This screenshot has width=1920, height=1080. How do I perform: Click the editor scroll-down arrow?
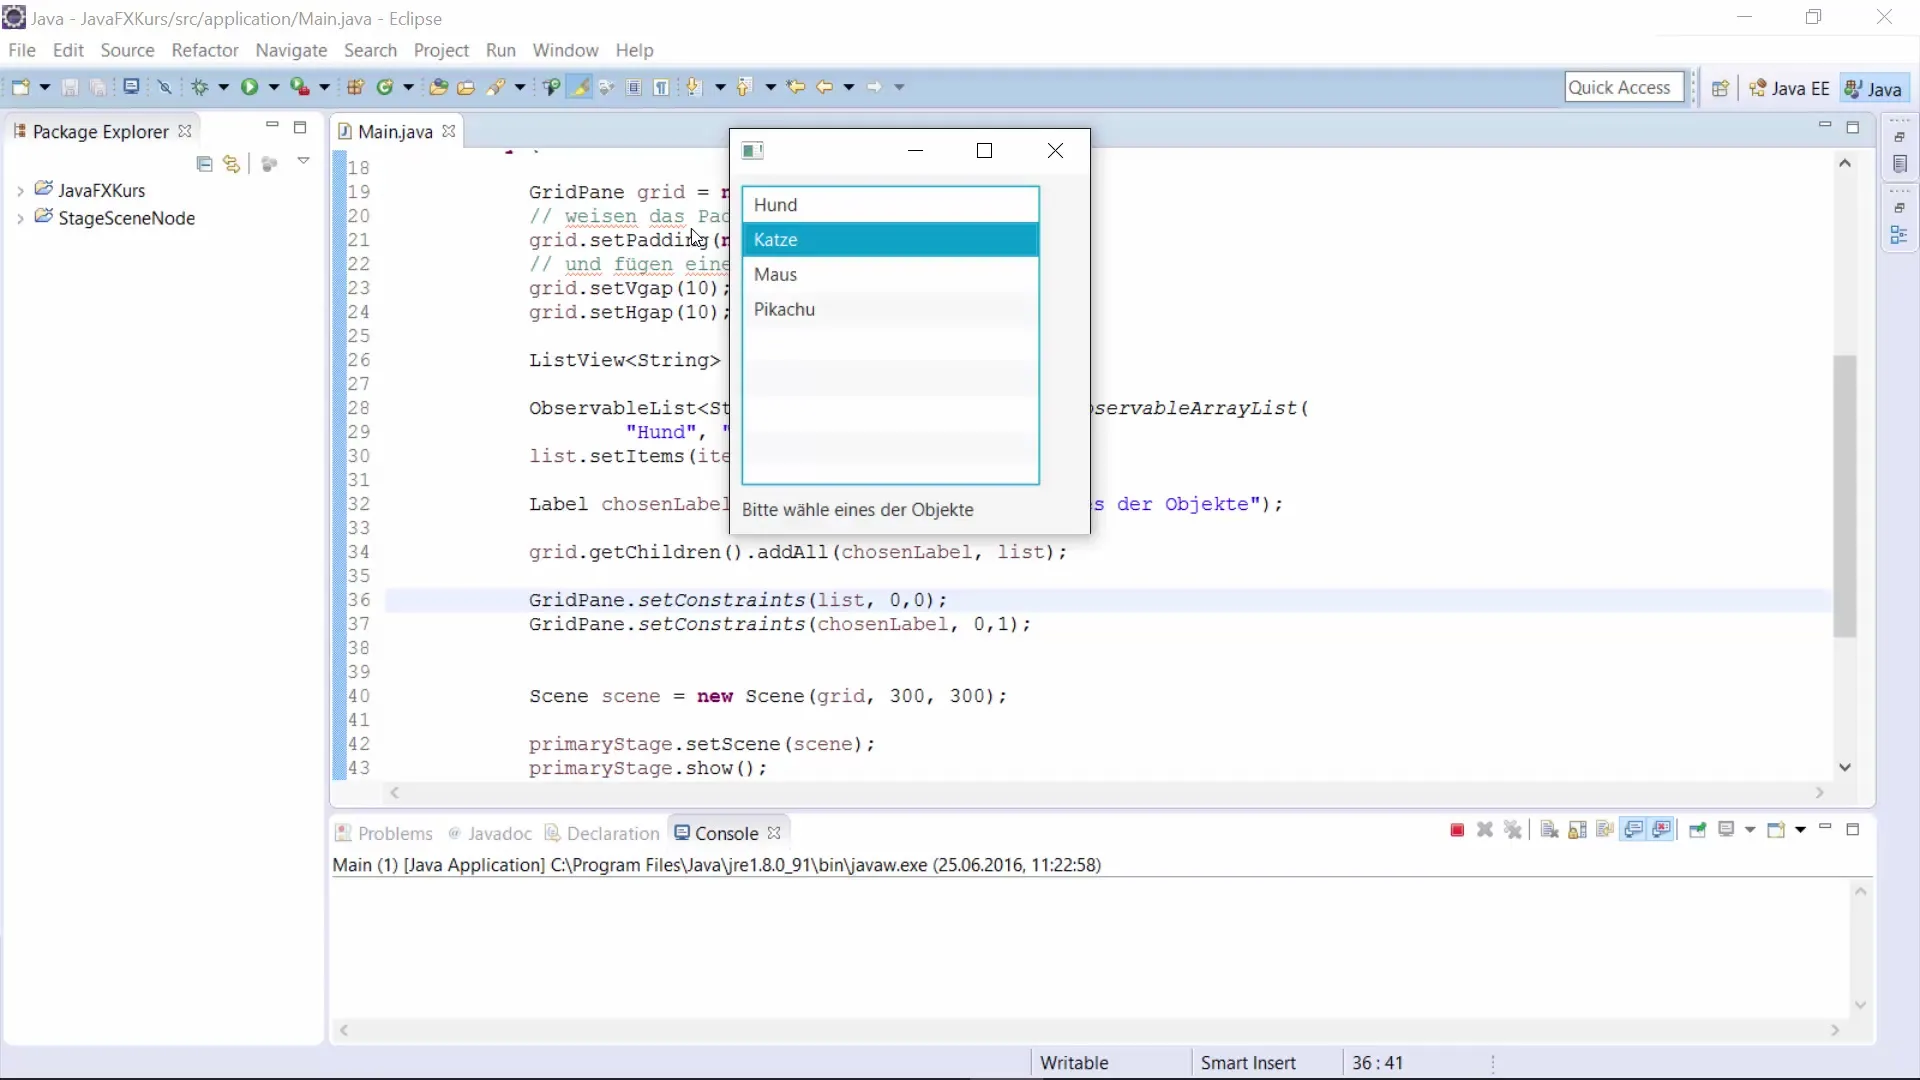point(1845,767)
